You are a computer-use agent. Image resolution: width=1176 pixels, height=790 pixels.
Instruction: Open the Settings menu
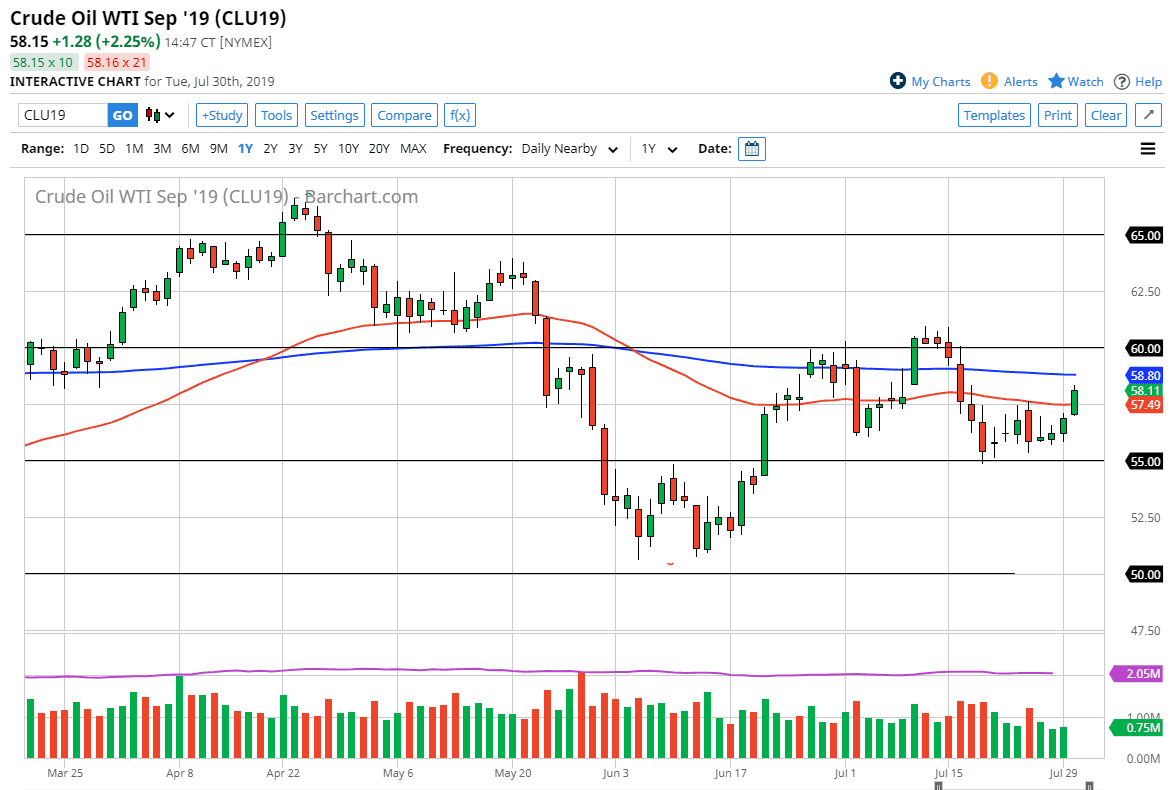click(x=334, y=115)
